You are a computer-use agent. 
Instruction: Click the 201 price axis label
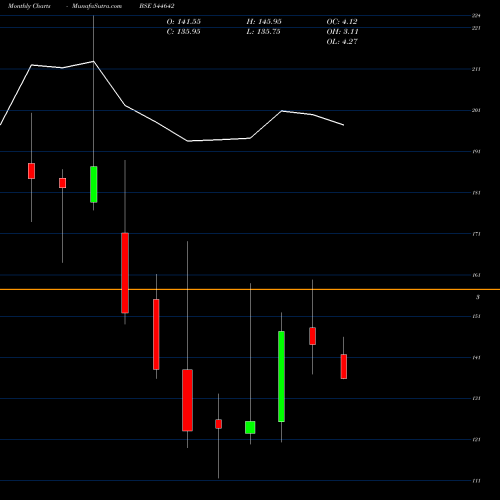pyautogui.click(x=476, y=110)
